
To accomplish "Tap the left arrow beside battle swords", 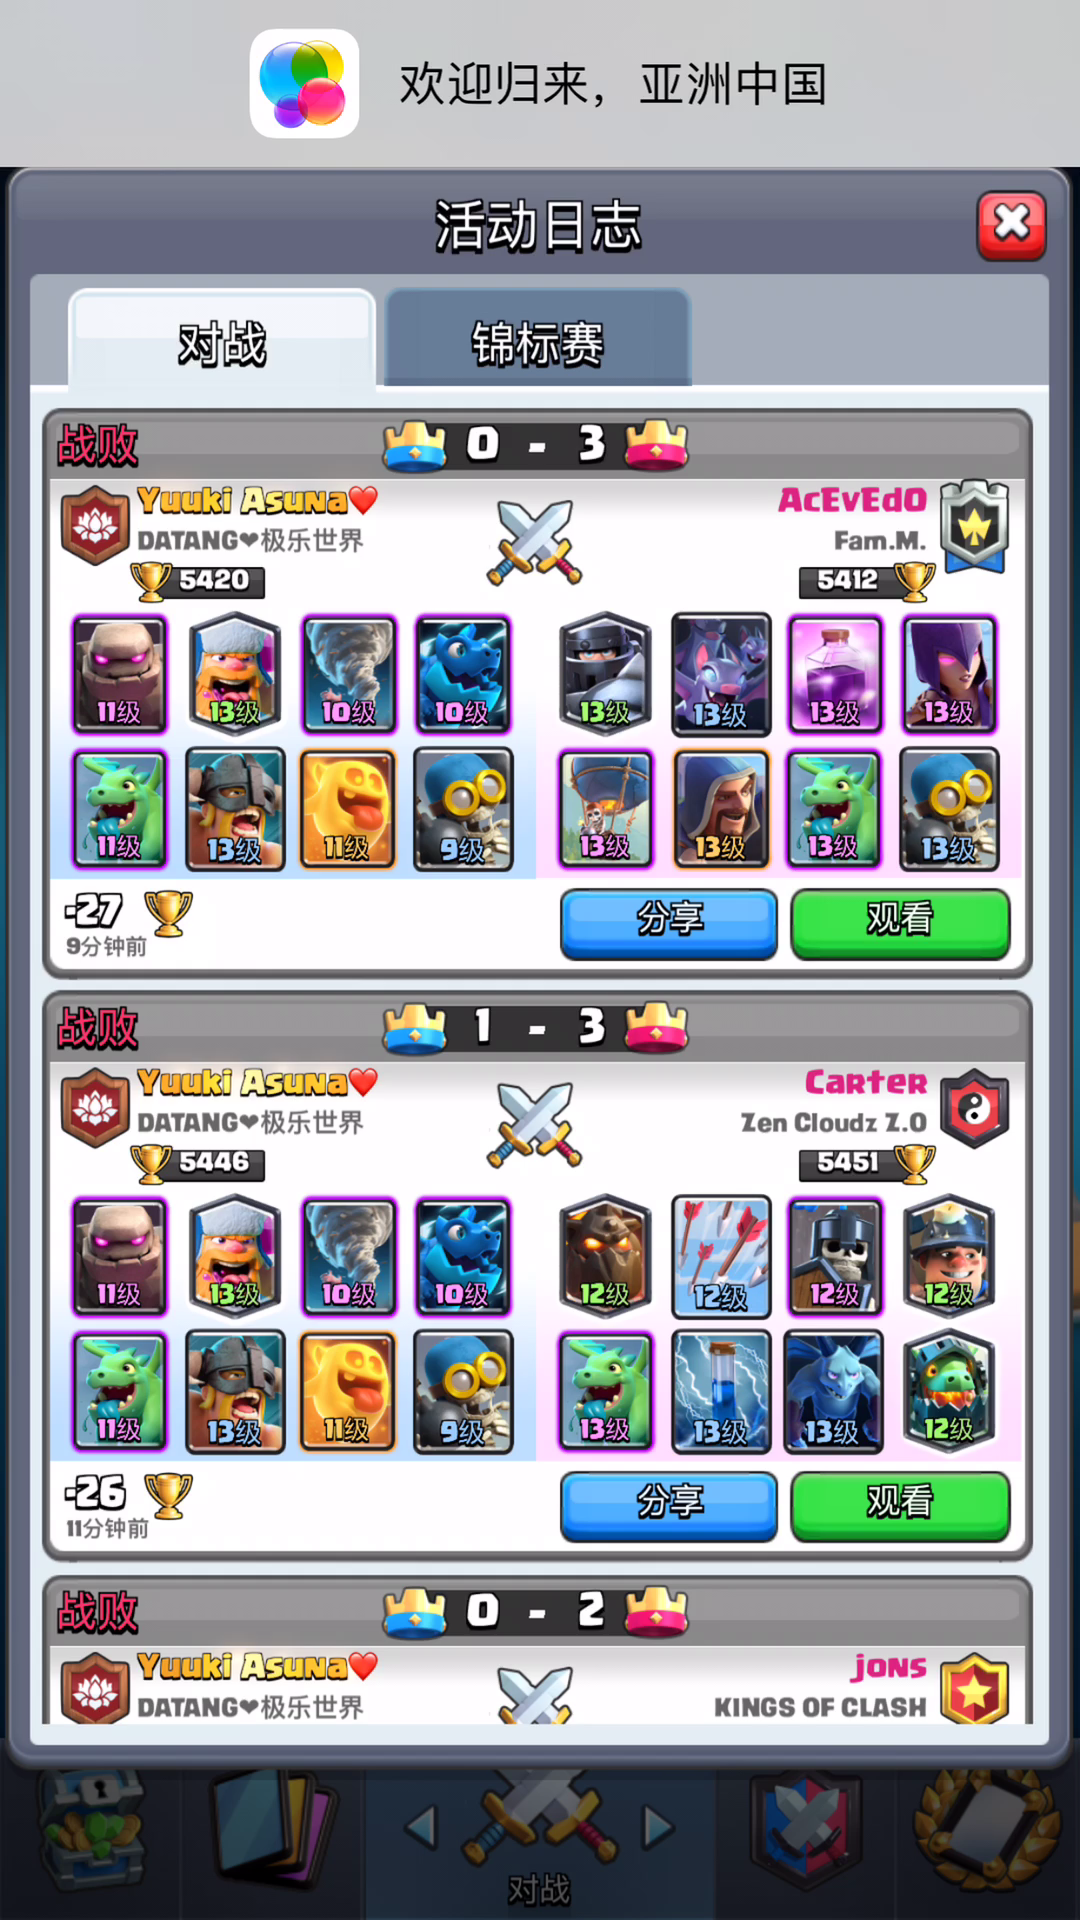I will pos(421,1827).
